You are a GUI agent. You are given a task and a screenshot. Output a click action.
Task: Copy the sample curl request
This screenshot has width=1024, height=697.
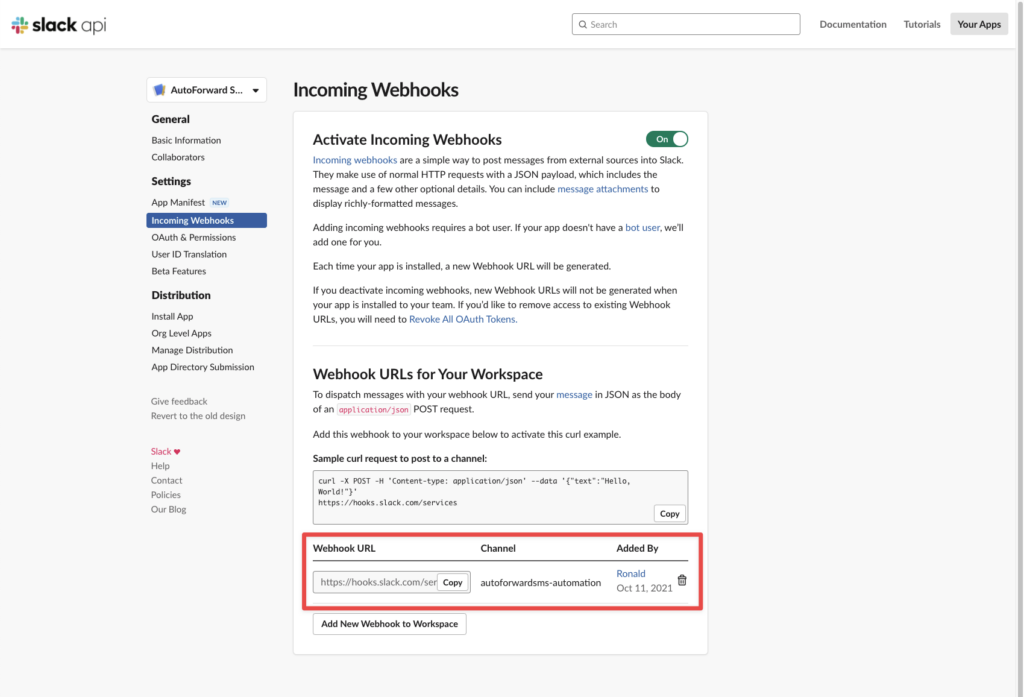pyautogui.click(x=669, y=513)
